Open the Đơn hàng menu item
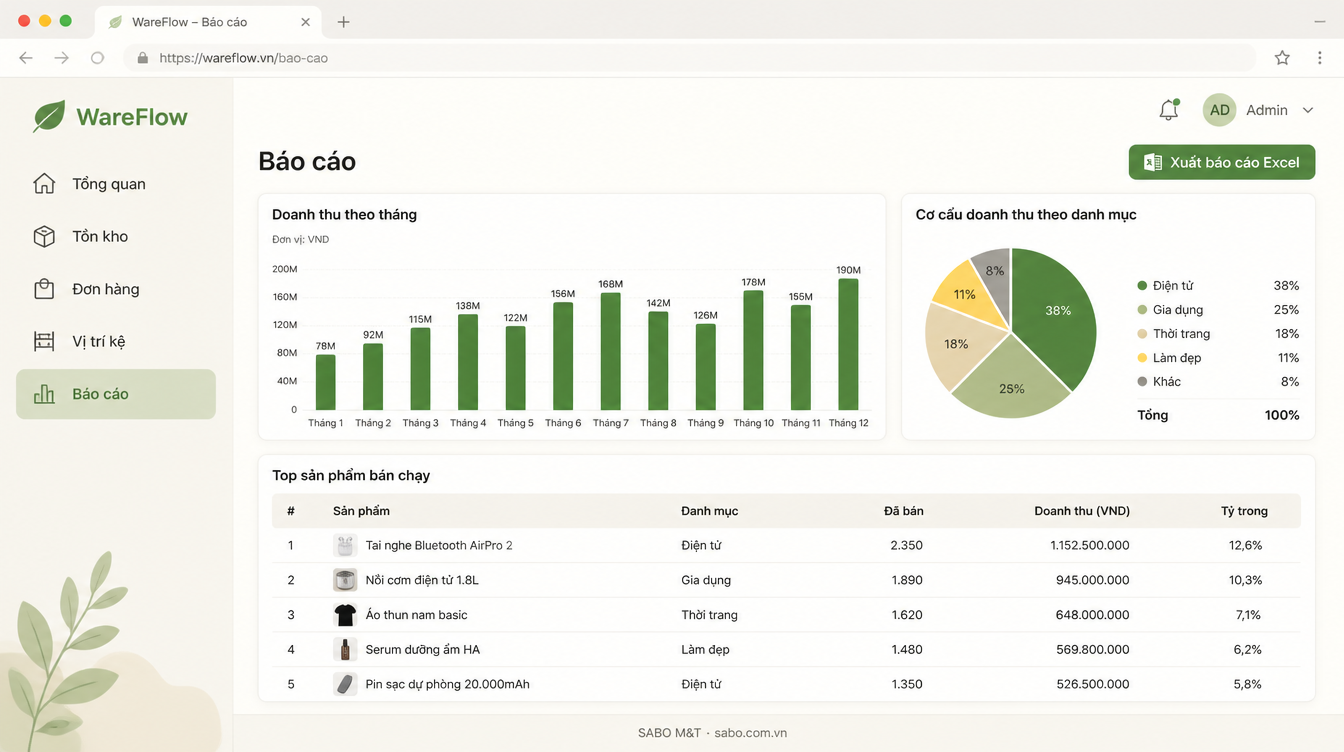This screenshot has width=1344, height=752. (116, 289)
